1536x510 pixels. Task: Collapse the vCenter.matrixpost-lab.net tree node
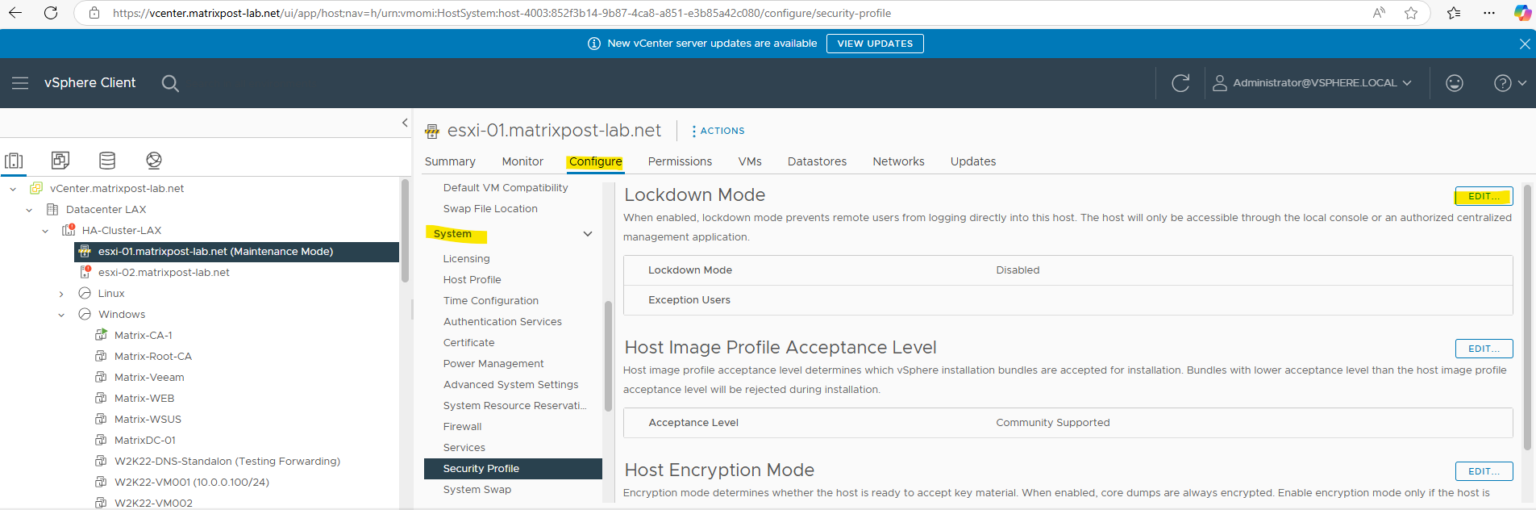tap(13, 188)
